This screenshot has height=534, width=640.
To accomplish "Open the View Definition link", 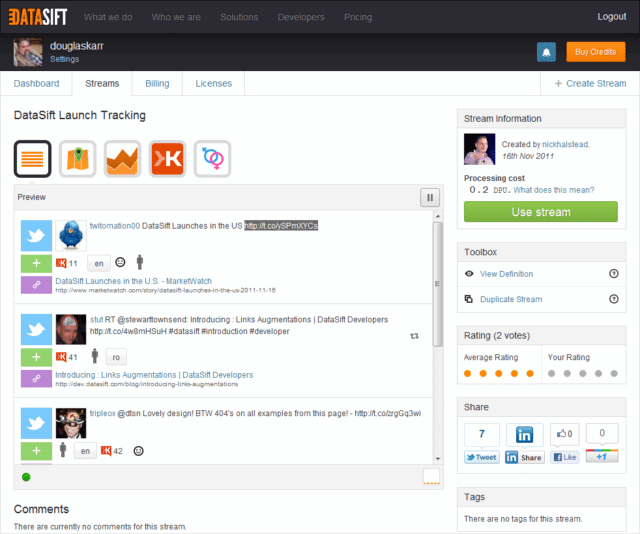I will 507,274.
